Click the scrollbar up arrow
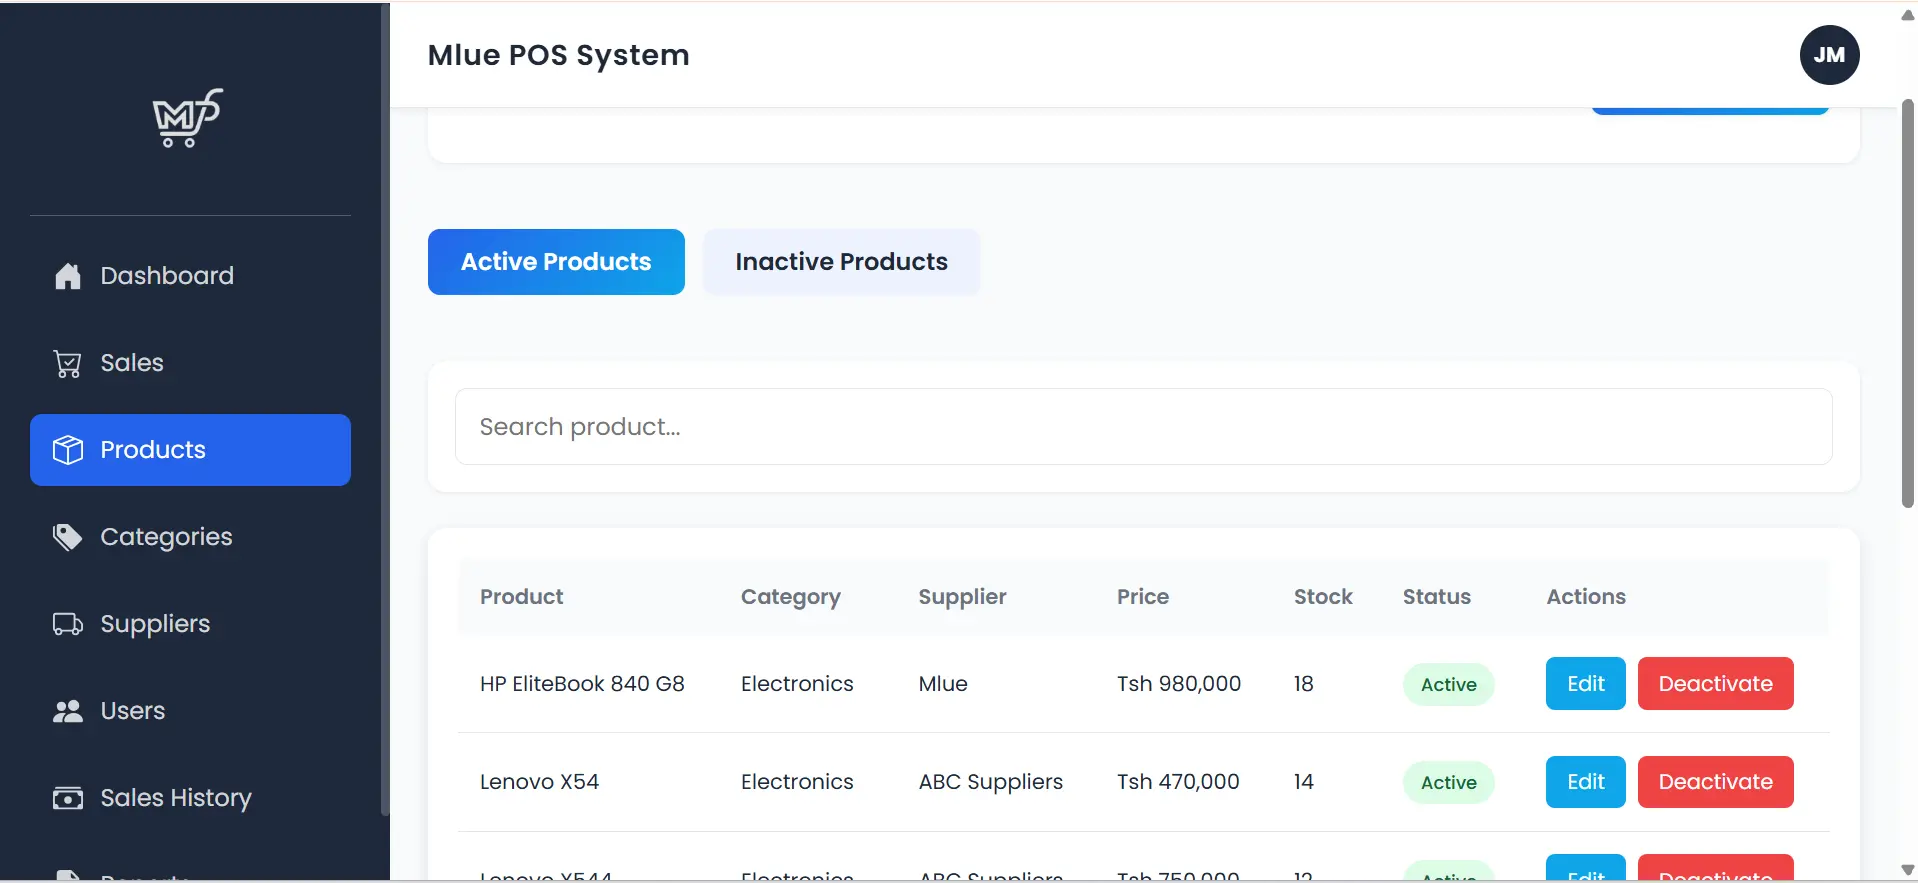1918x883 pixels. click(x=1907, y=15)
